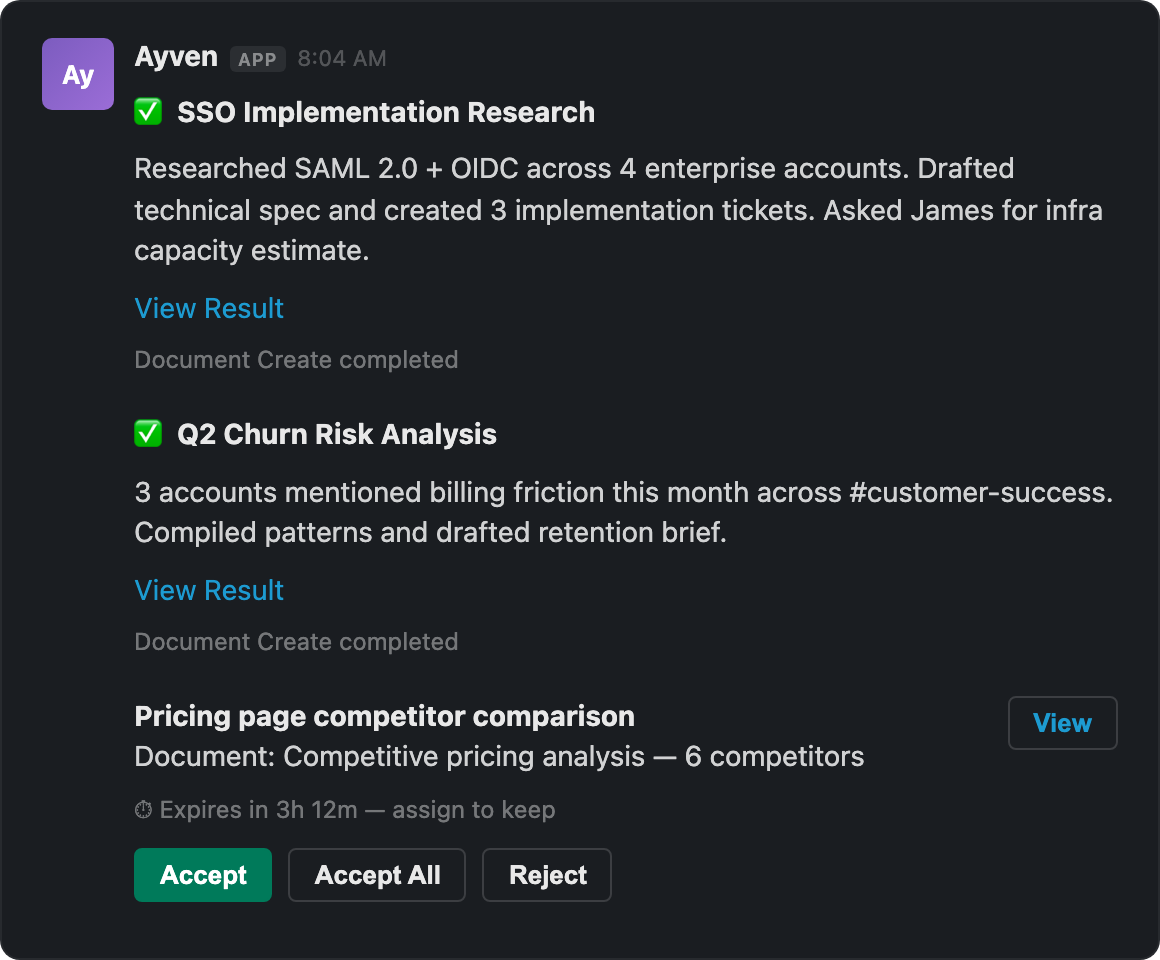The image size is (1160, 960).
Task: Reject the pricing page competitor comparison
Action: [546, 875]
